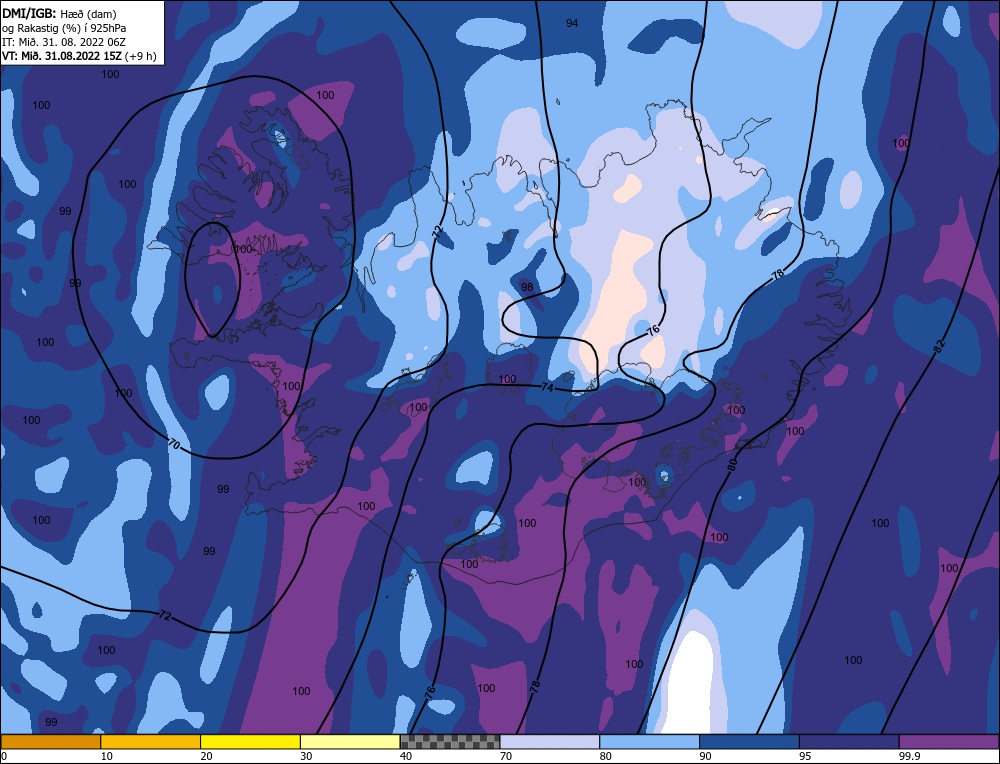The image size is (1000, 764).
Task: Click the humidity value '98' on the map
Action: tap(527, 287)
